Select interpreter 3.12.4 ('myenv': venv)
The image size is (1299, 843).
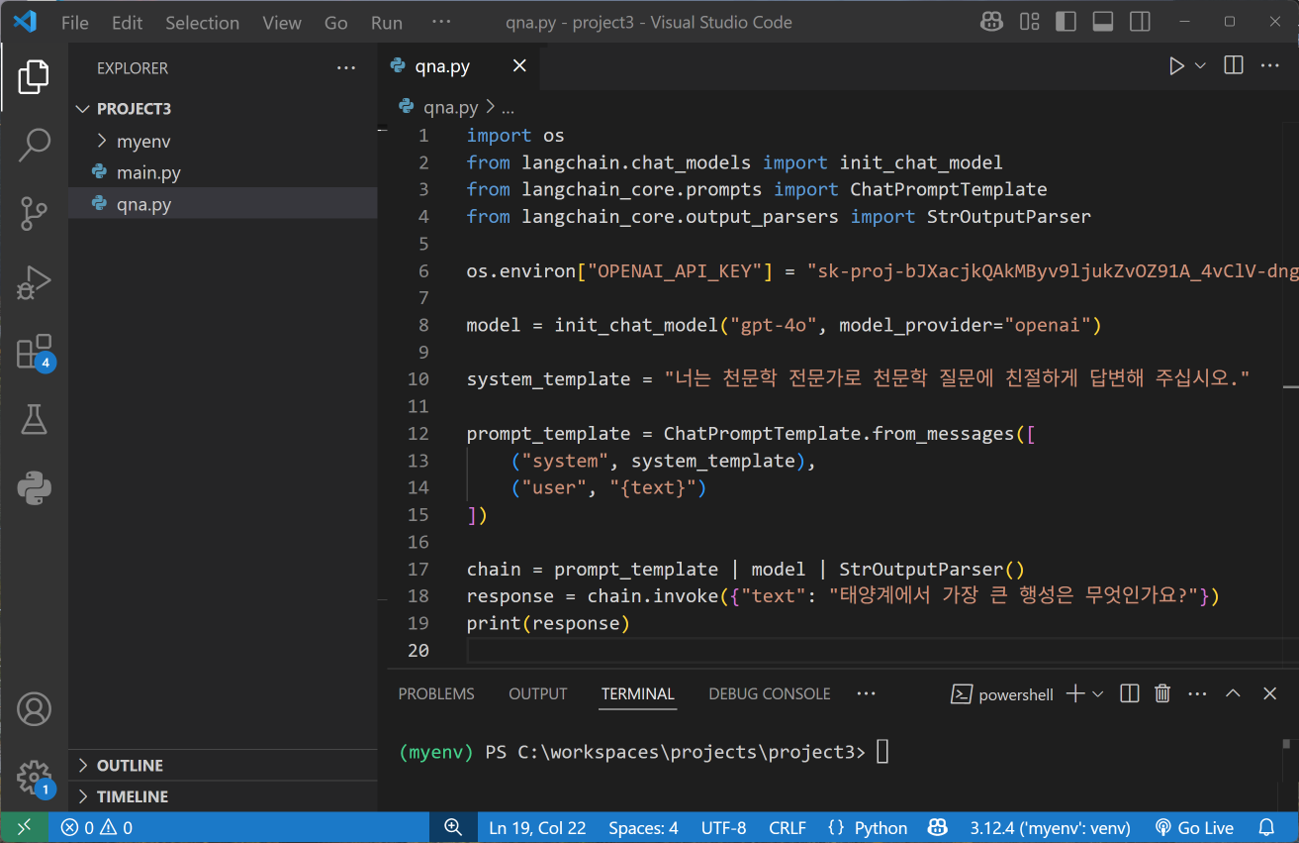click(1050, 827)
